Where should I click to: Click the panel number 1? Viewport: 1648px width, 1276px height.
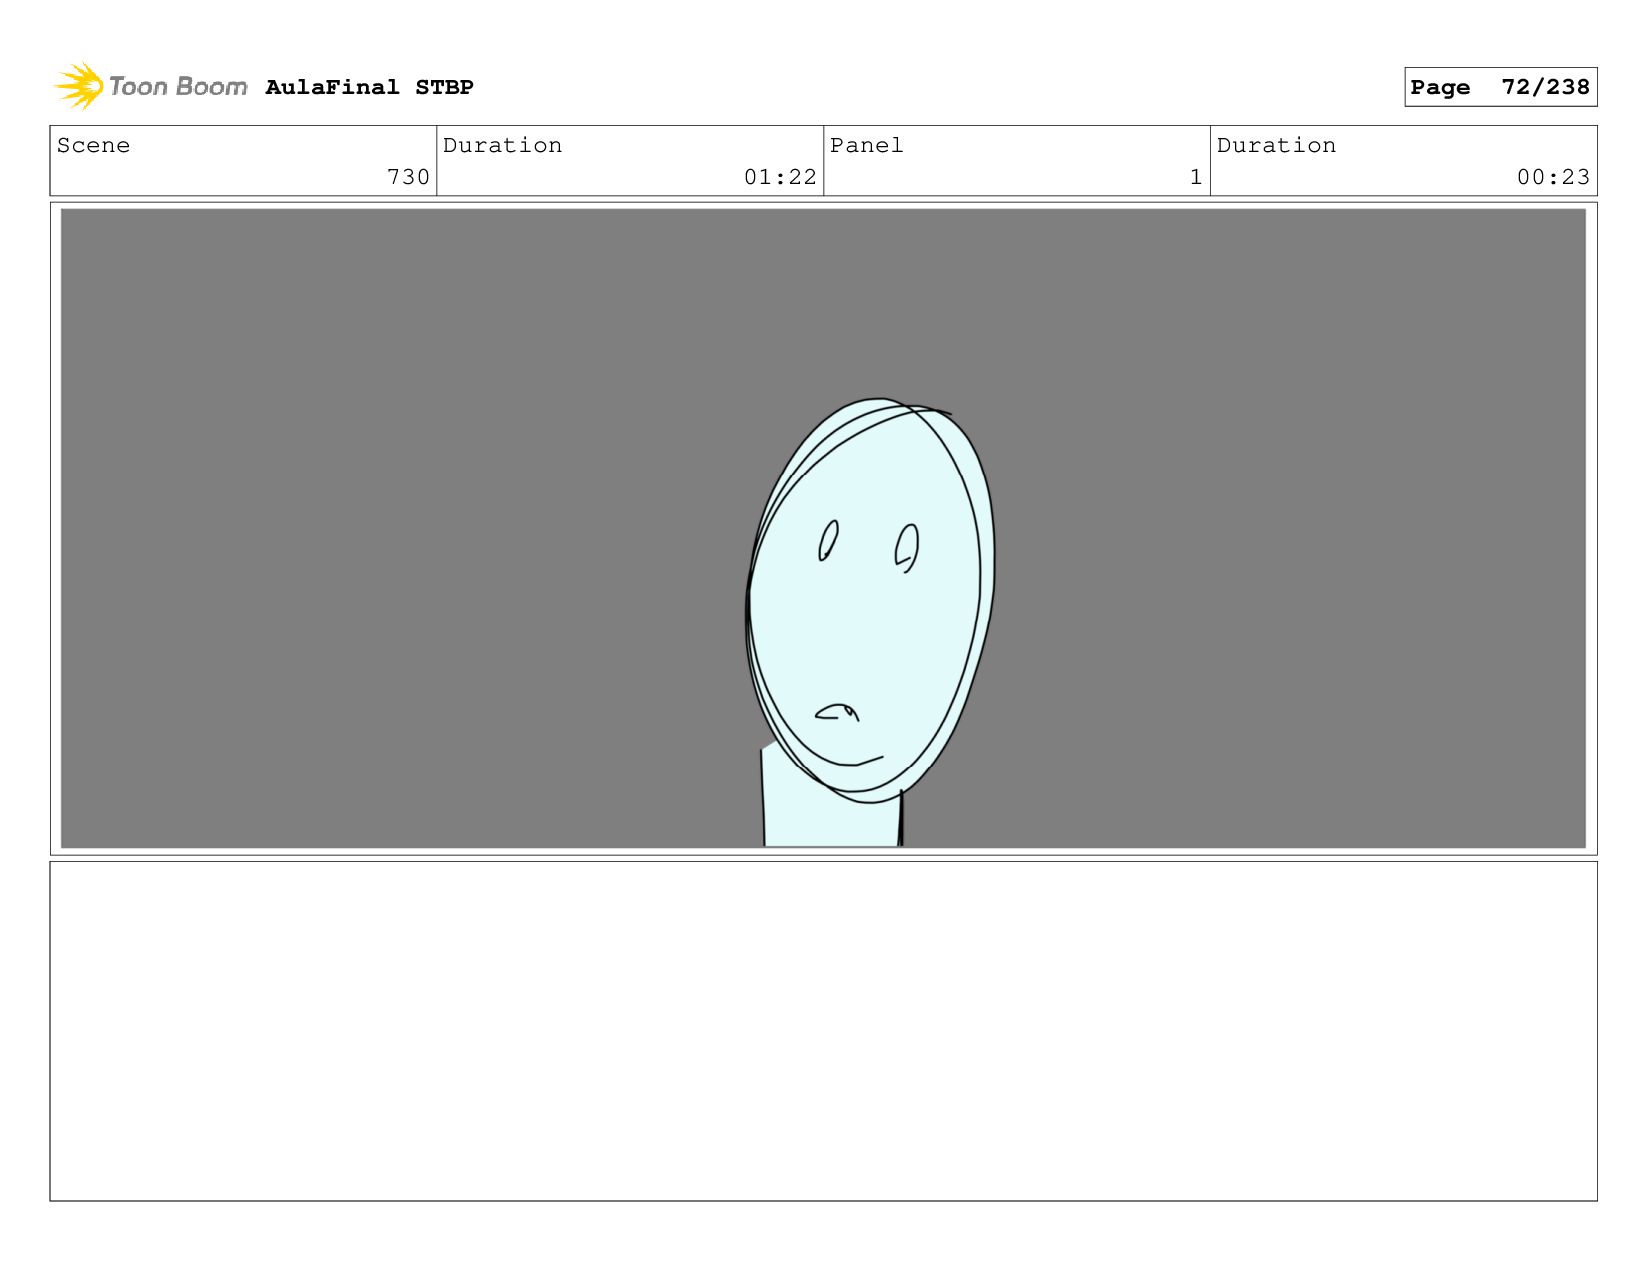coord(1196,177)
